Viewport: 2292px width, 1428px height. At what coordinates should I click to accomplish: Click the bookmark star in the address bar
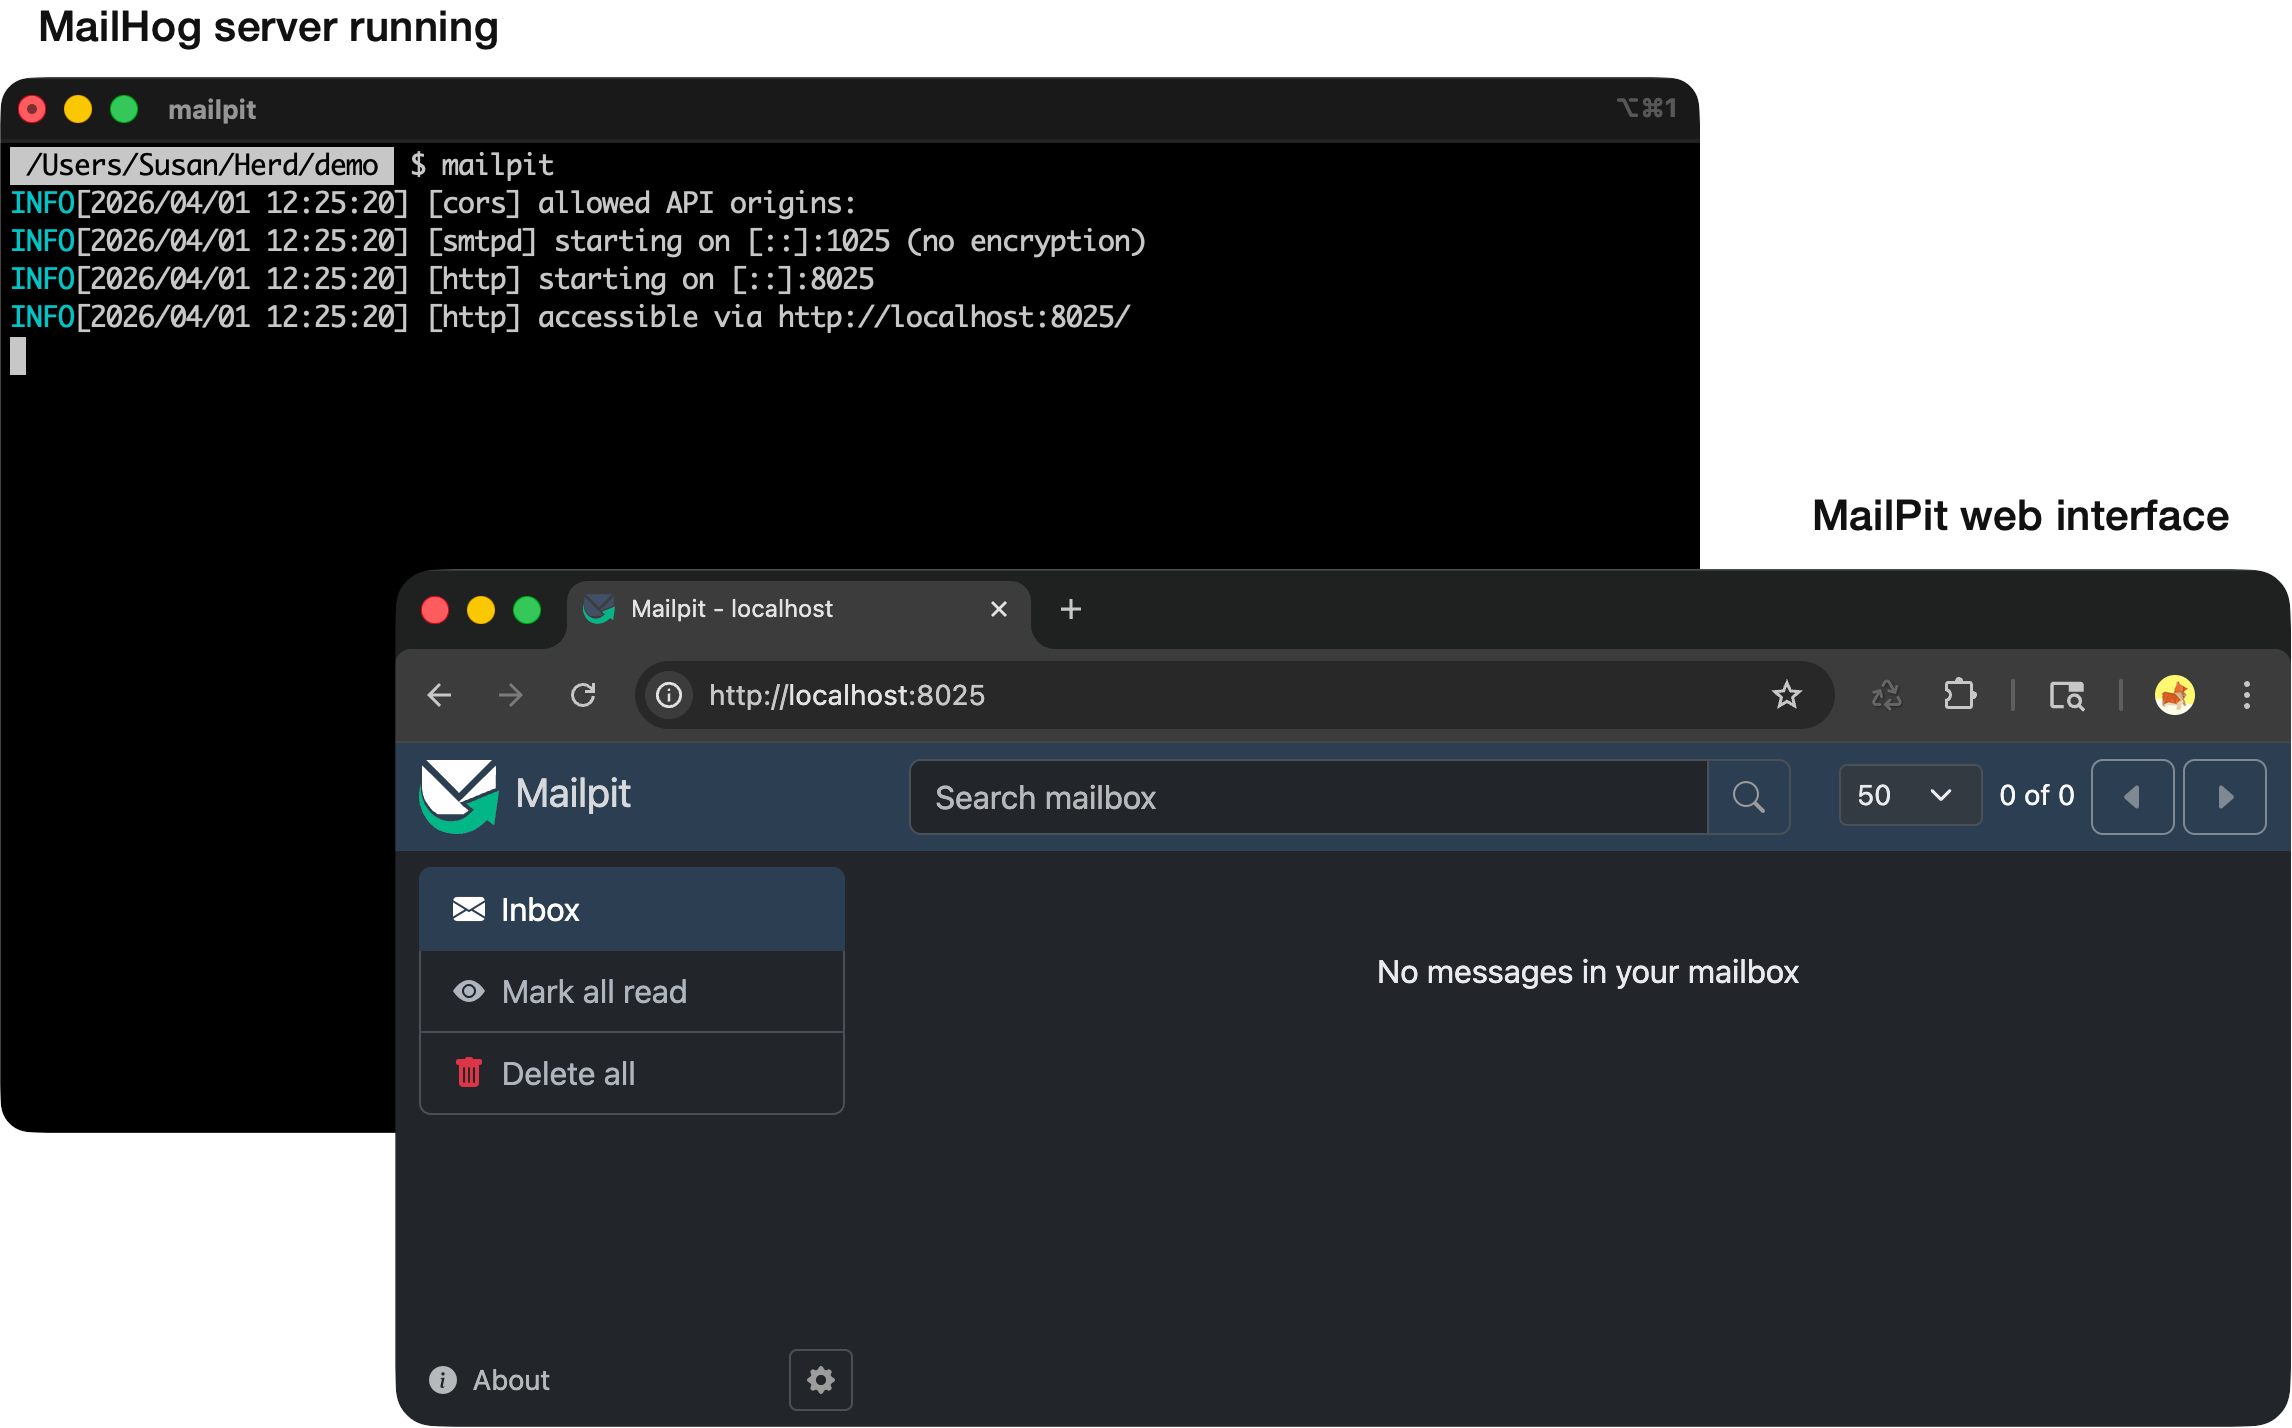coord(1786,695)
